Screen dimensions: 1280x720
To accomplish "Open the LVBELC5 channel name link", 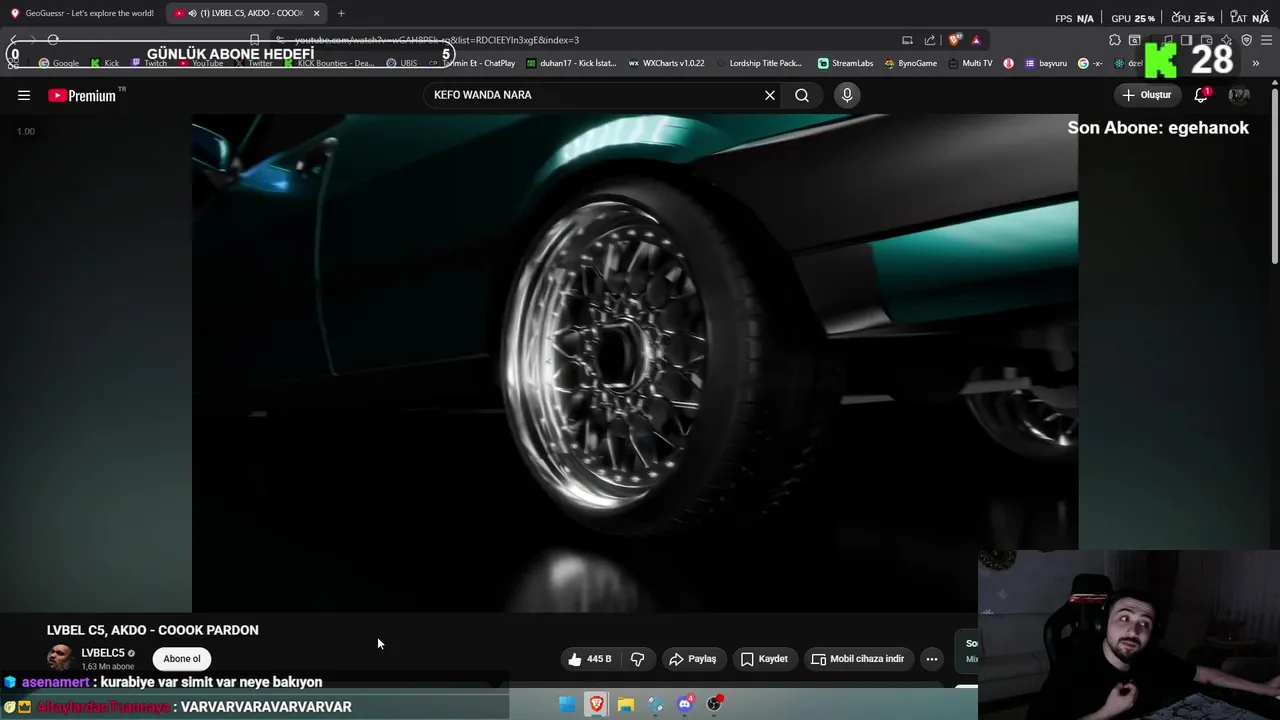I will 103,653.
